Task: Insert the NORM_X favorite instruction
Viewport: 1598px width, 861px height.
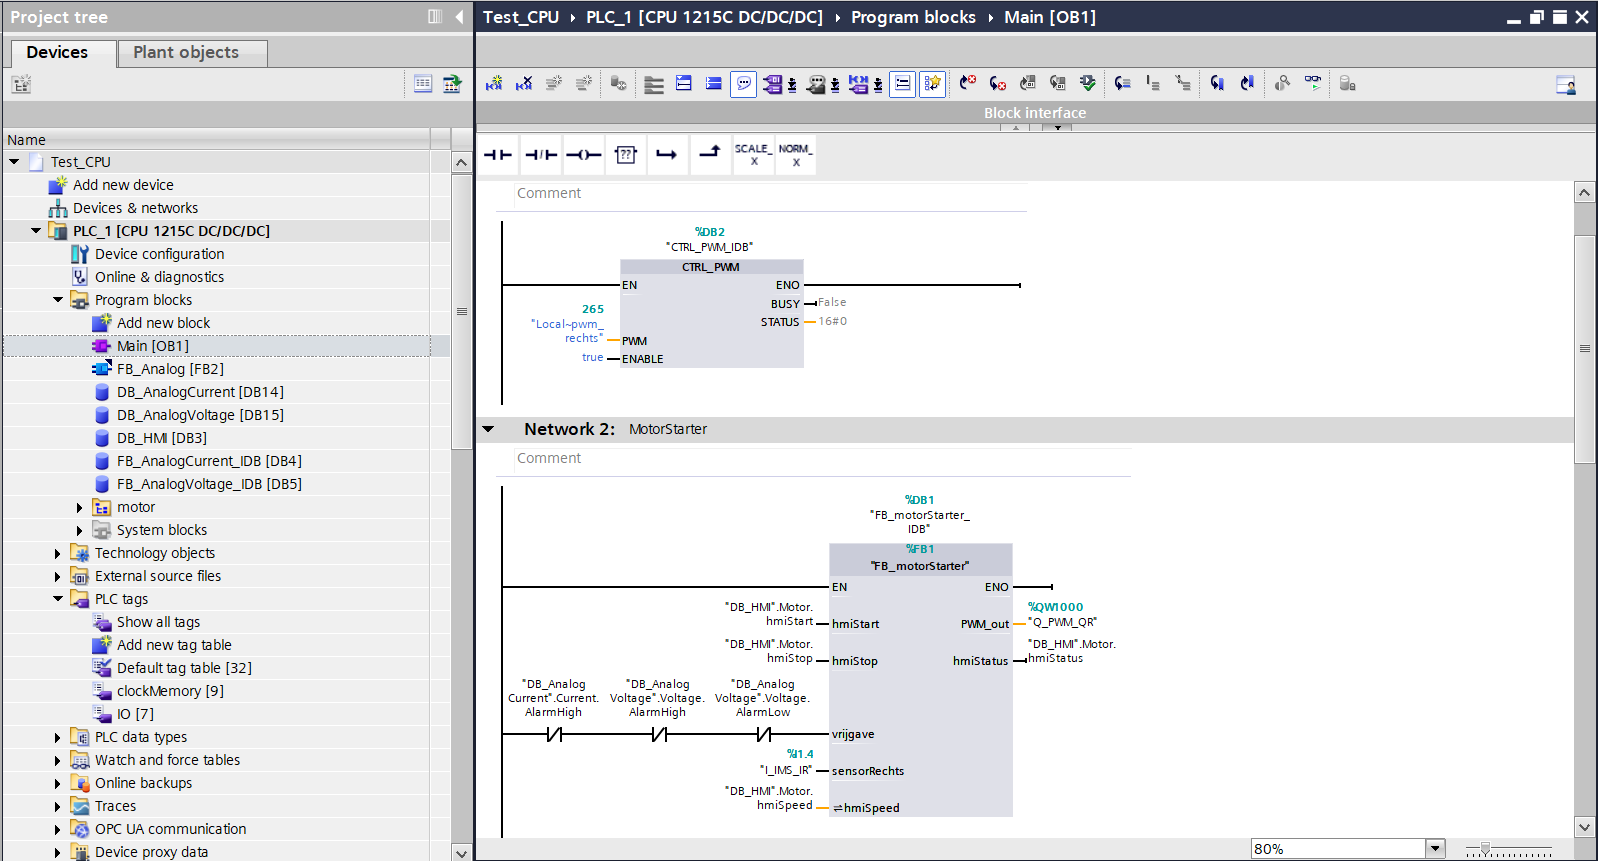Action: pos(795,155)
